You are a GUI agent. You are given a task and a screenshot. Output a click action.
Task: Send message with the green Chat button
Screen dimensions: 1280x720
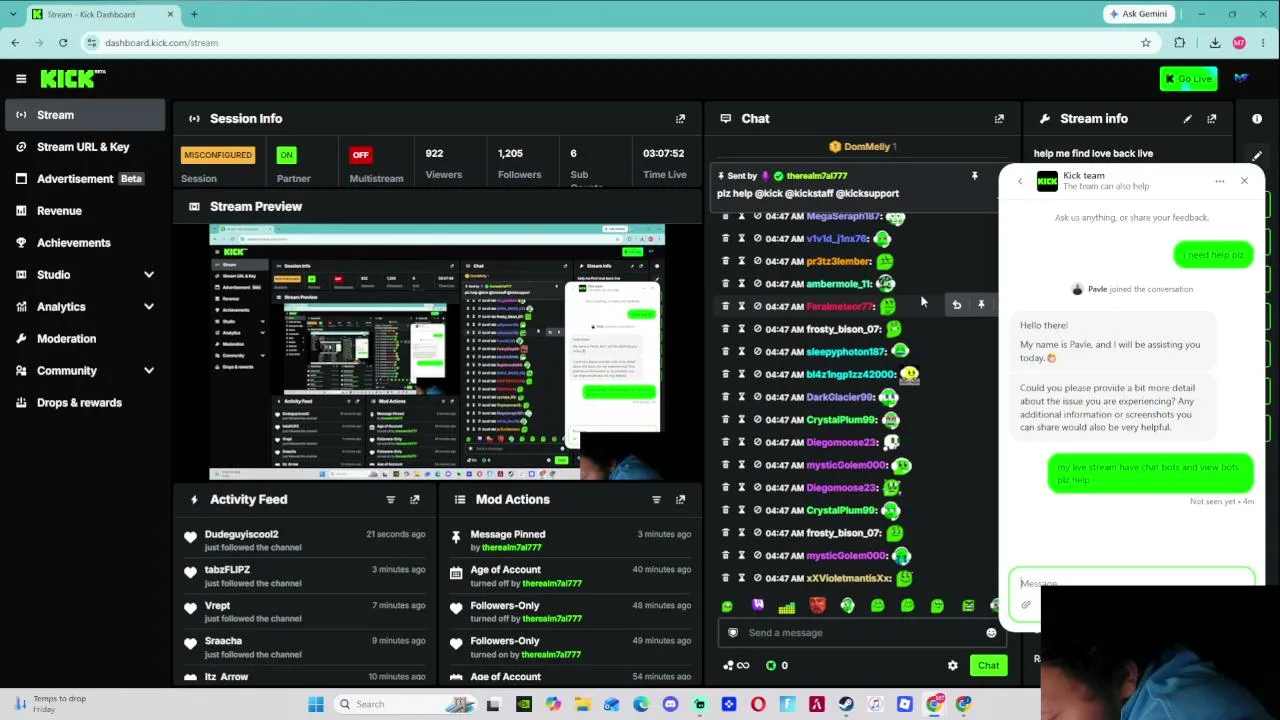tap(988, 666)
